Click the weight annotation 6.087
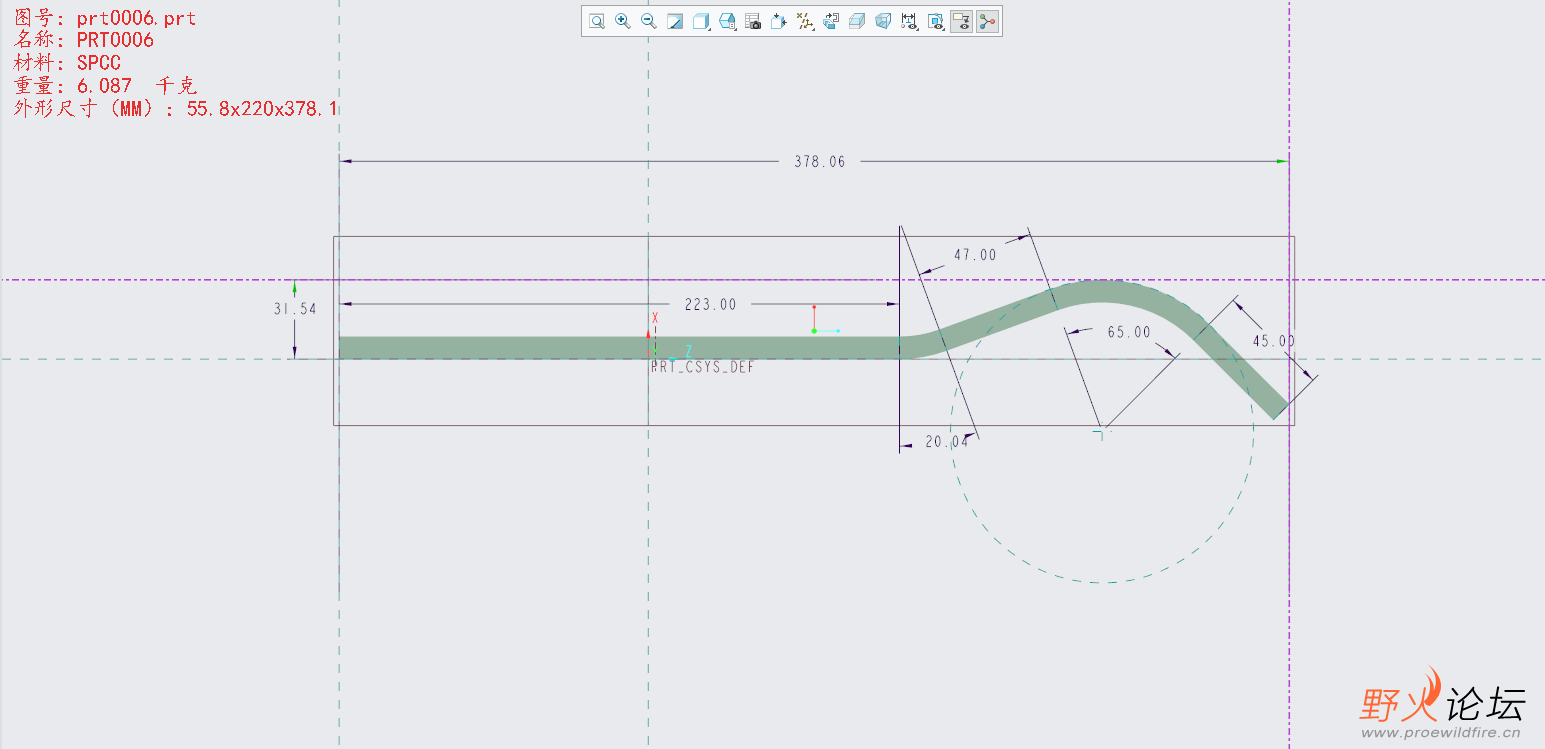This screenshot has height=749, width=1545. point(104,86)
